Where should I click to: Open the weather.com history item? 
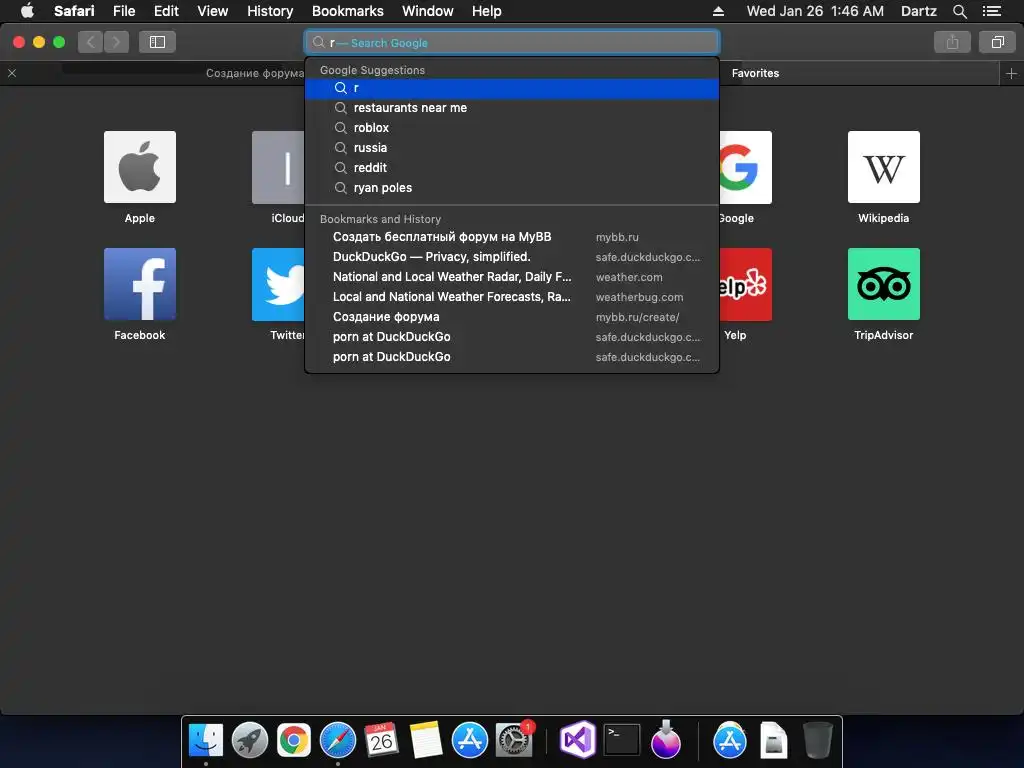click(512, 277)
